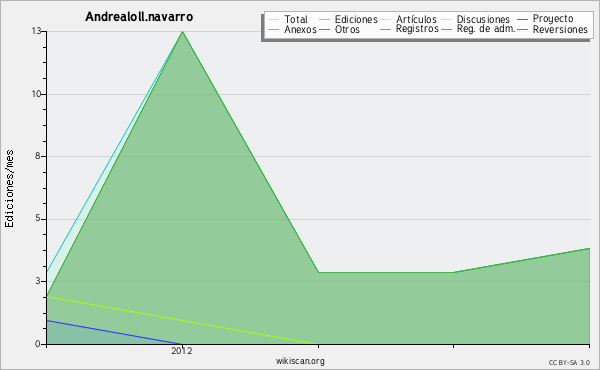Click the Registros legend label
The image size is (600, 370).
pyautogui.click(x=417, y=29)
